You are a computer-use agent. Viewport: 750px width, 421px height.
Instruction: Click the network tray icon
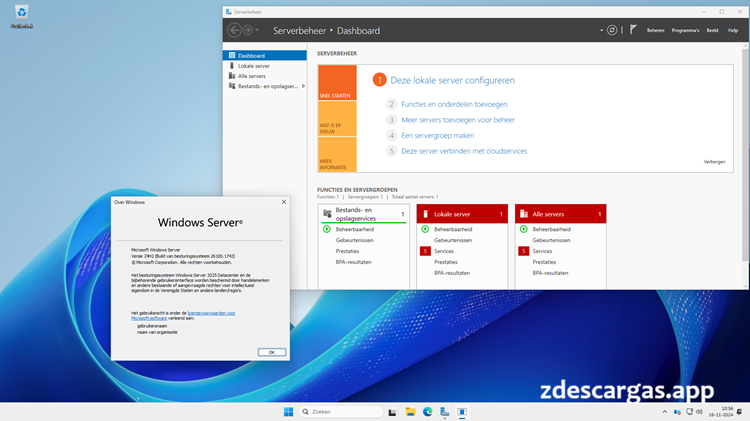(689, 412)
